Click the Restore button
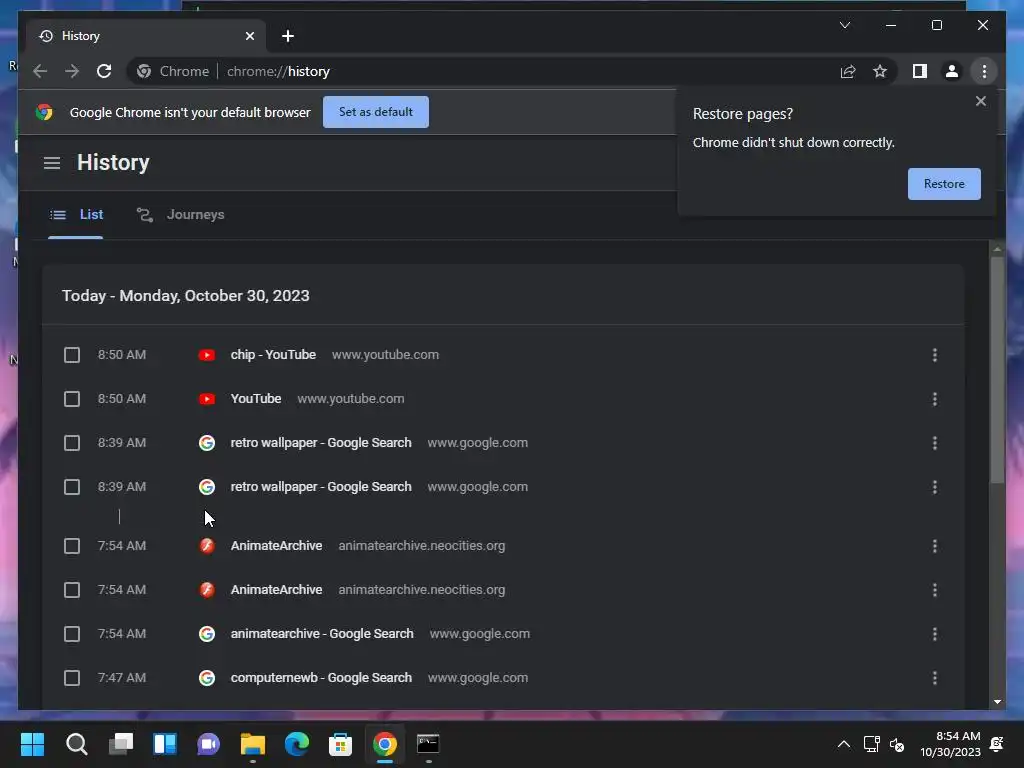 coord(944,184)
